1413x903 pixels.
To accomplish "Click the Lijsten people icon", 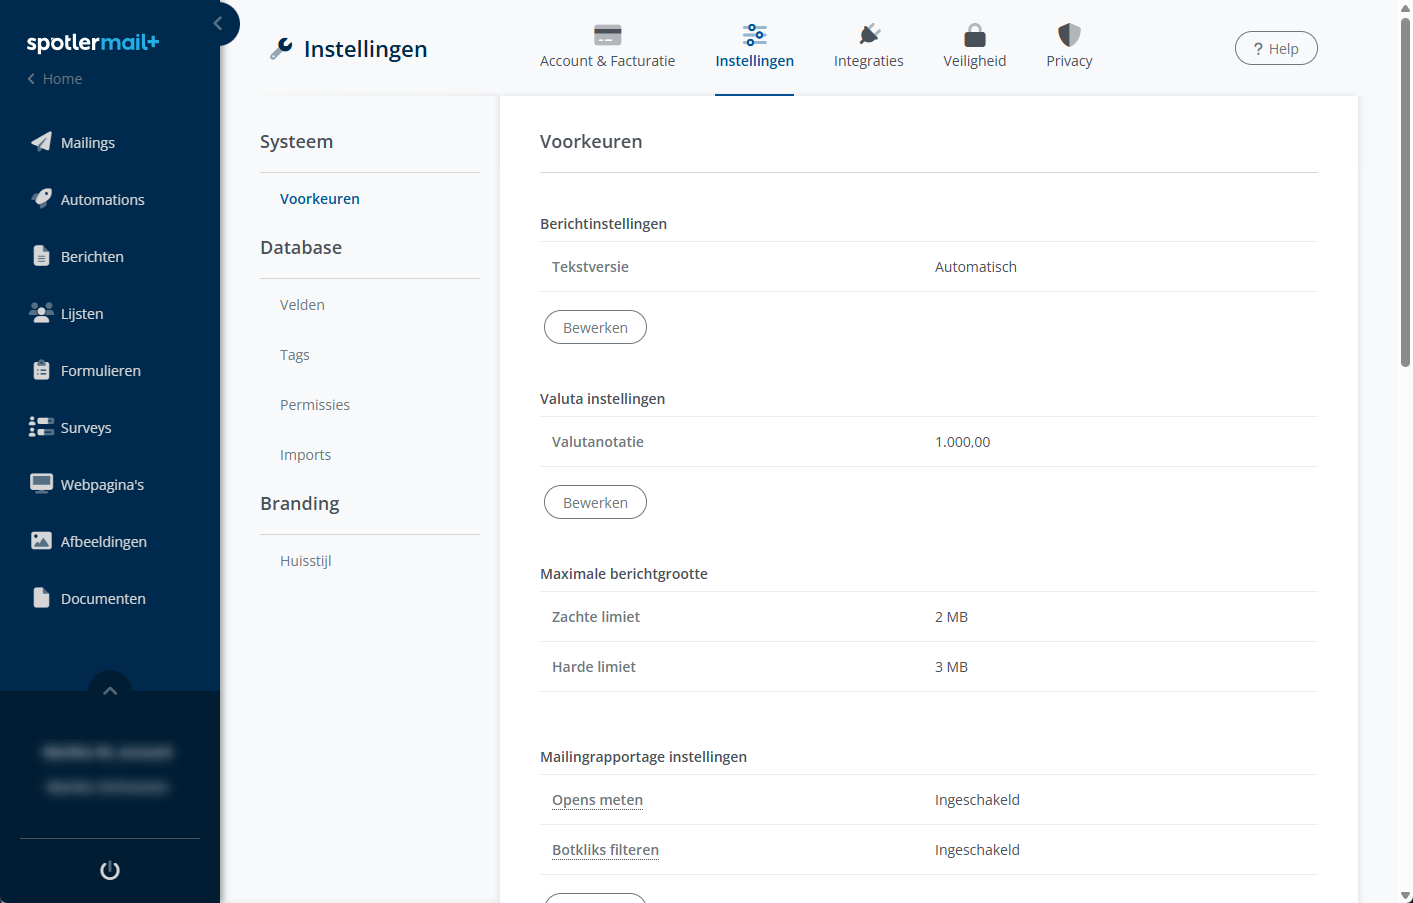I will [41, 313].
